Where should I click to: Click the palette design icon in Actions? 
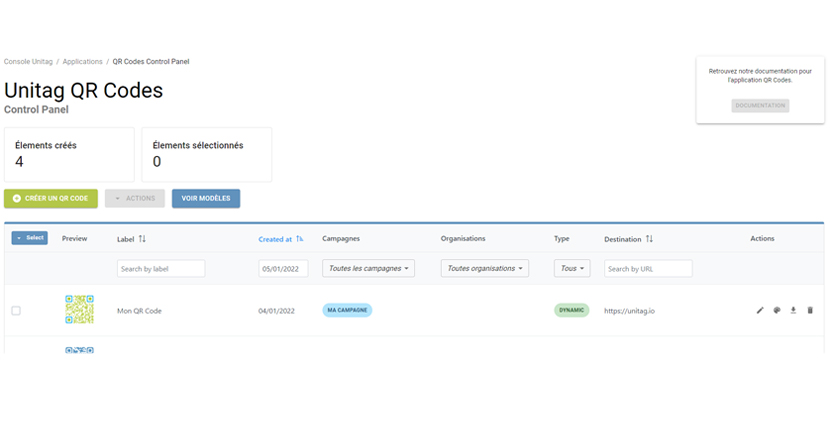[x=777, y=311]
